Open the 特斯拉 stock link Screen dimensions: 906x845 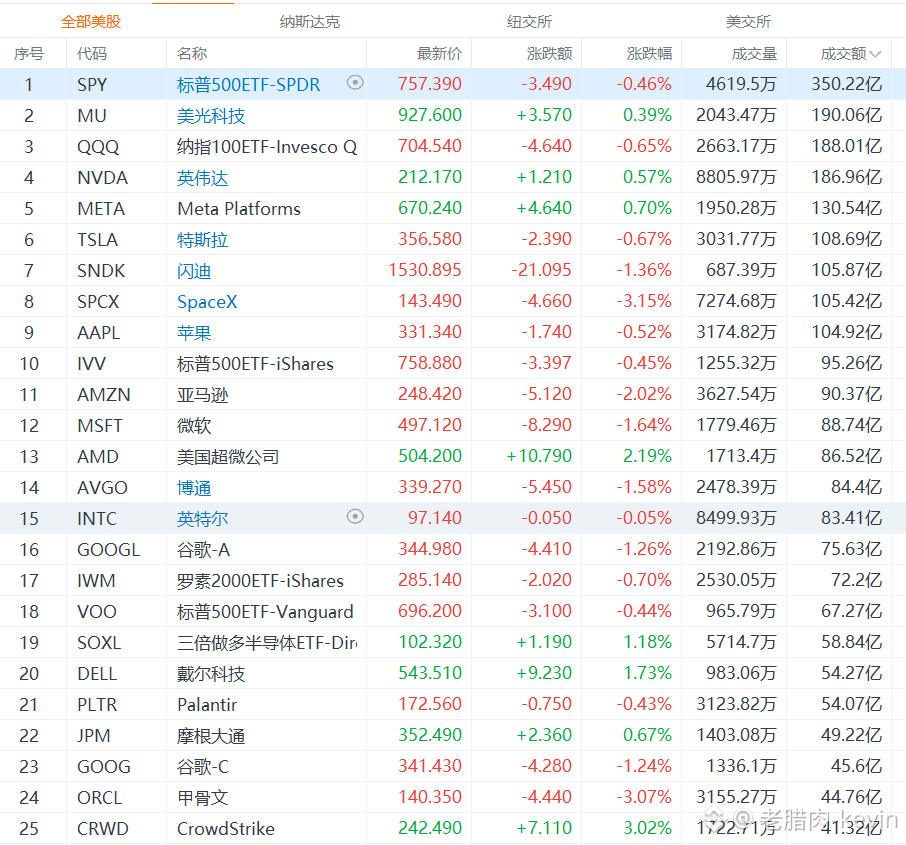click(202, 239)
